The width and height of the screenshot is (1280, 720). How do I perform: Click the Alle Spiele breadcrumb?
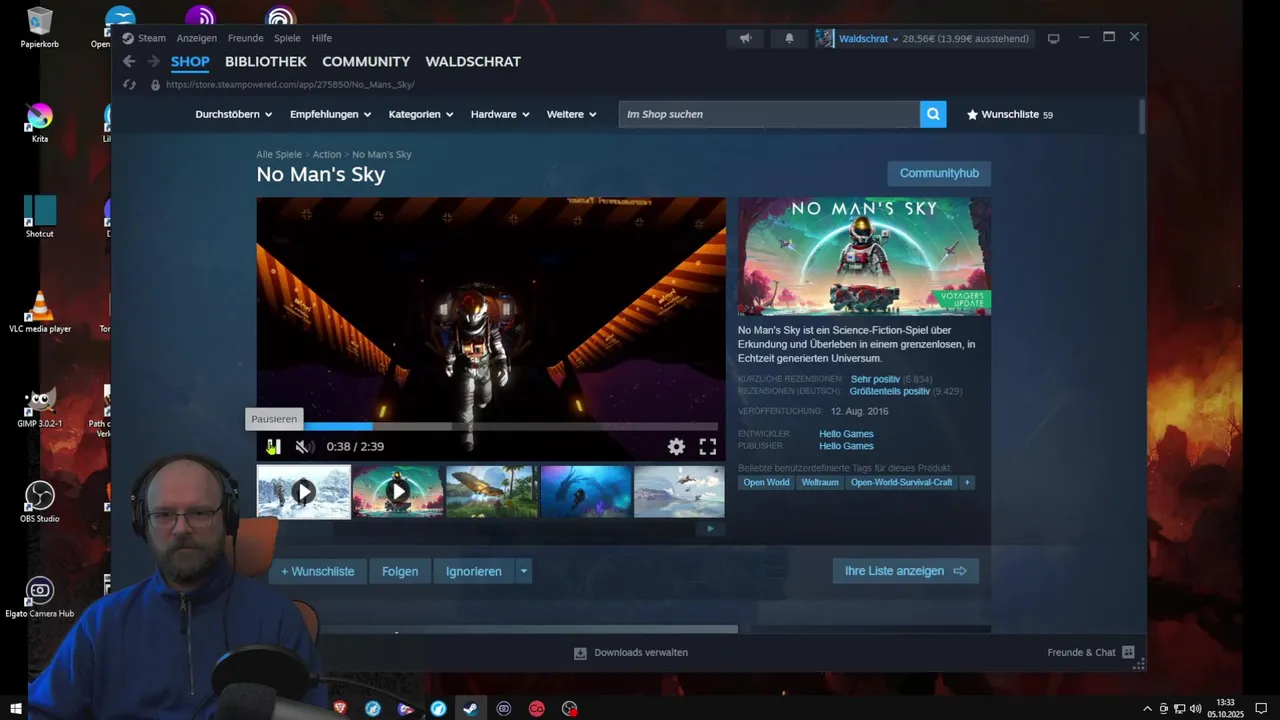(x=278, y=155)
